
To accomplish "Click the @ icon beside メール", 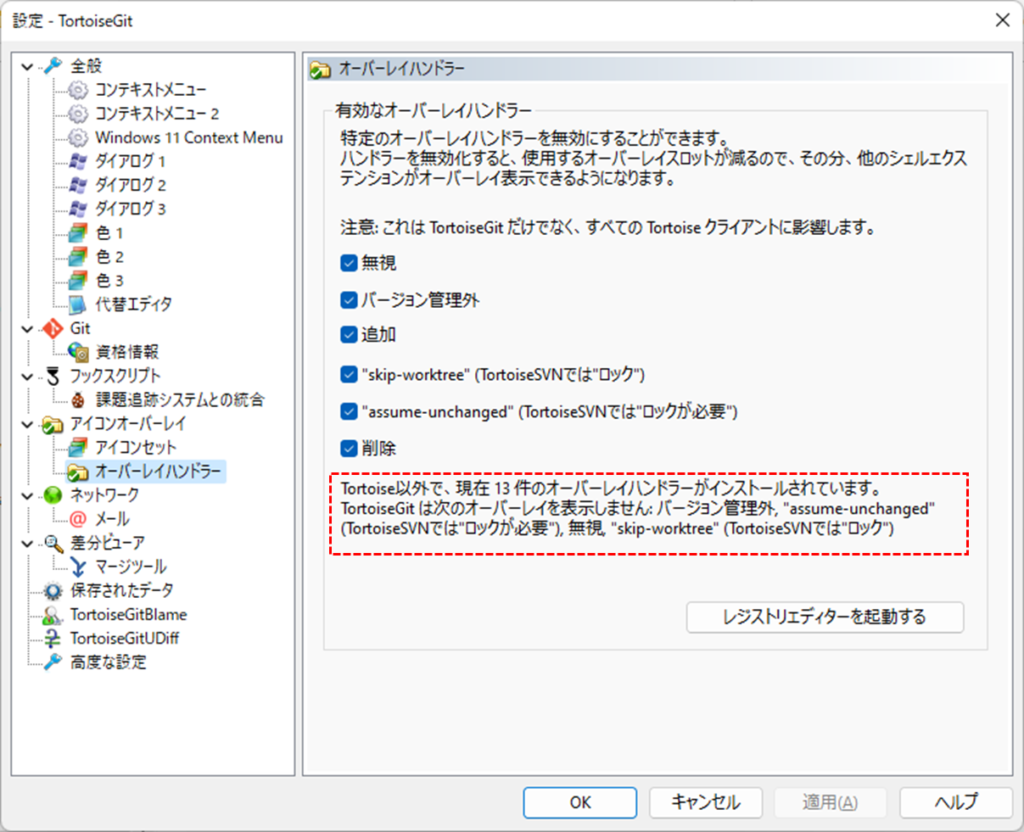I will tap(78, 519).
